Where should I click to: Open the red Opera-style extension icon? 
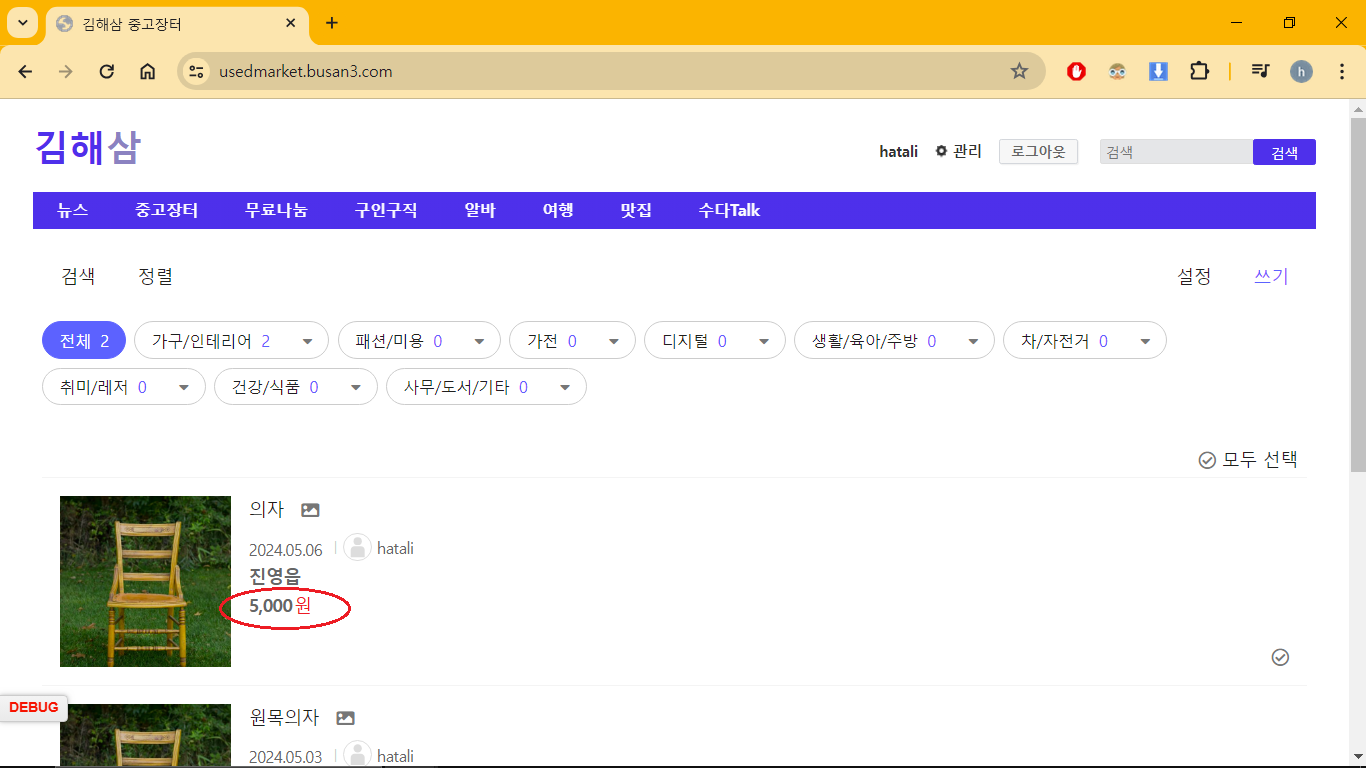[1076, 71]
